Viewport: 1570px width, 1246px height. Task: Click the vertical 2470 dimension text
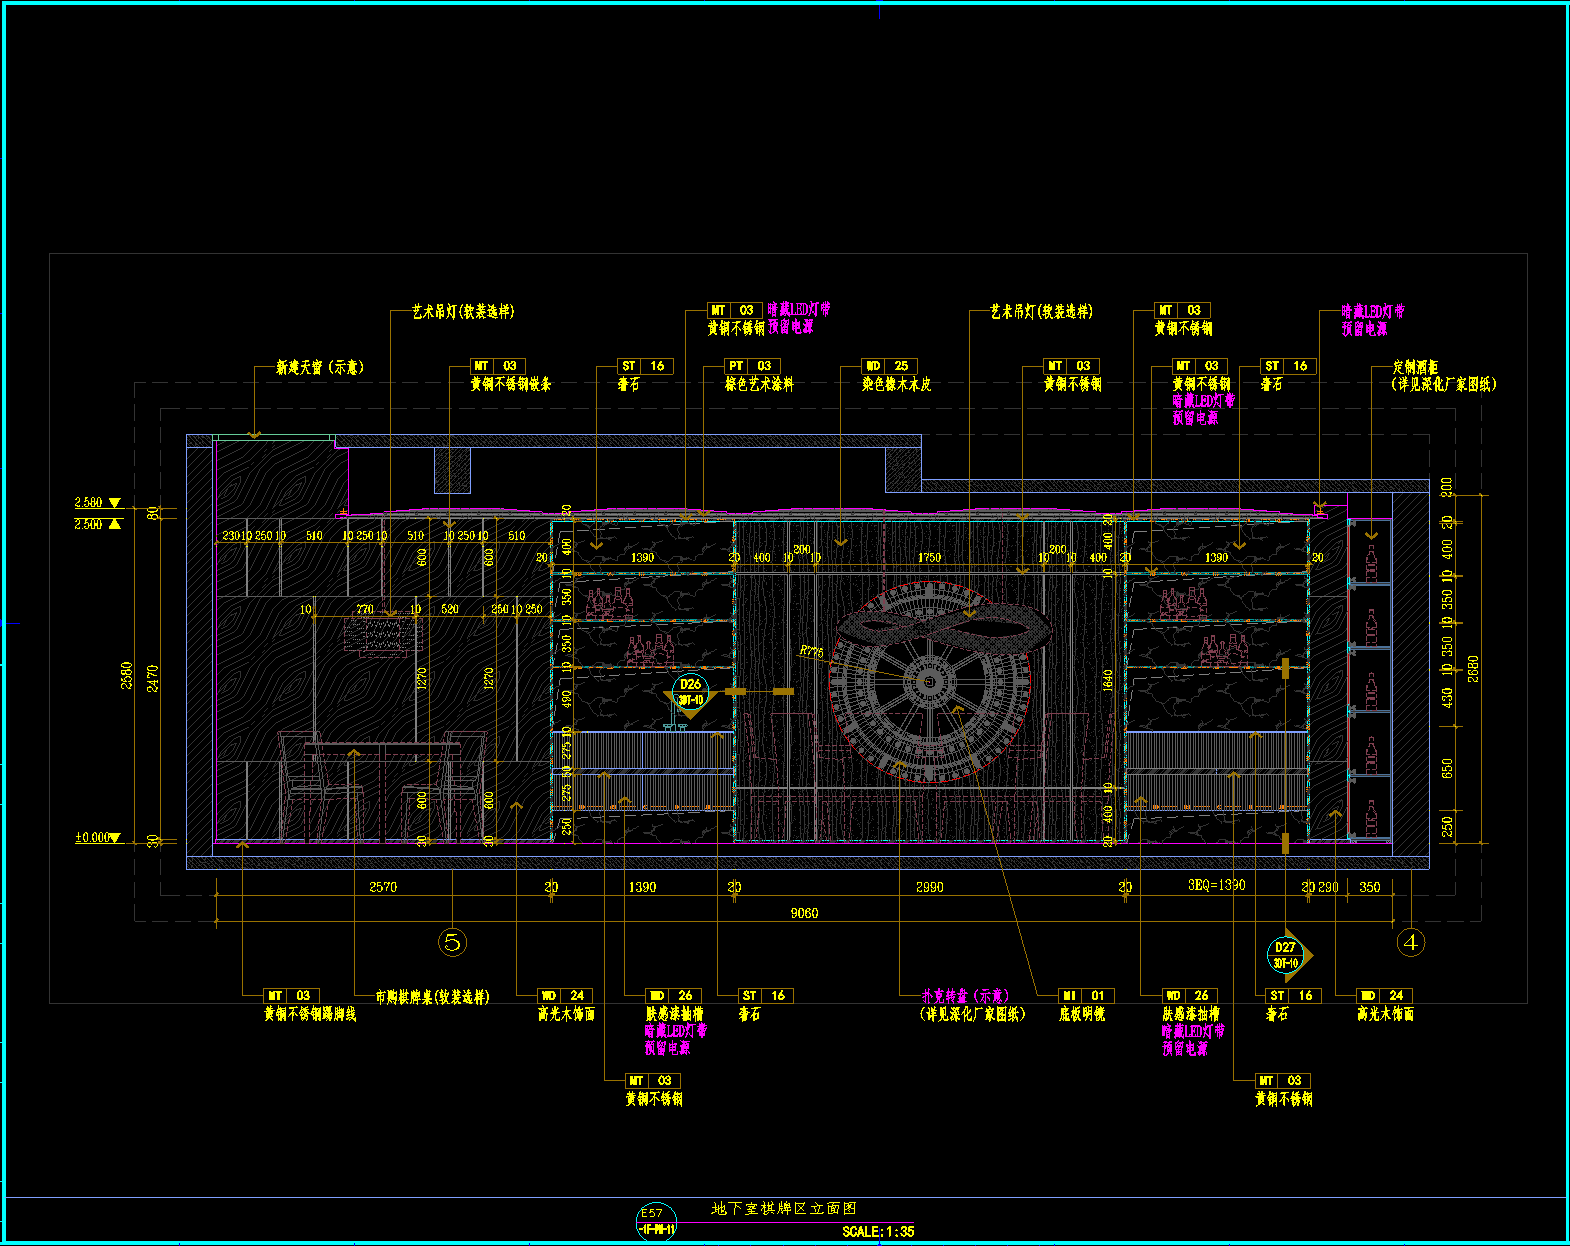pos(153,679)
